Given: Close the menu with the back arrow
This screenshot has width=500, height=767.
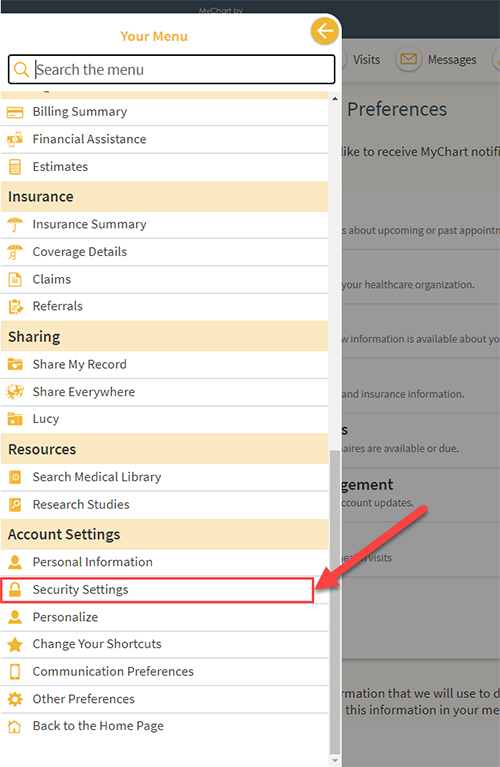Looking at the screenshot, I should point(324,31).
